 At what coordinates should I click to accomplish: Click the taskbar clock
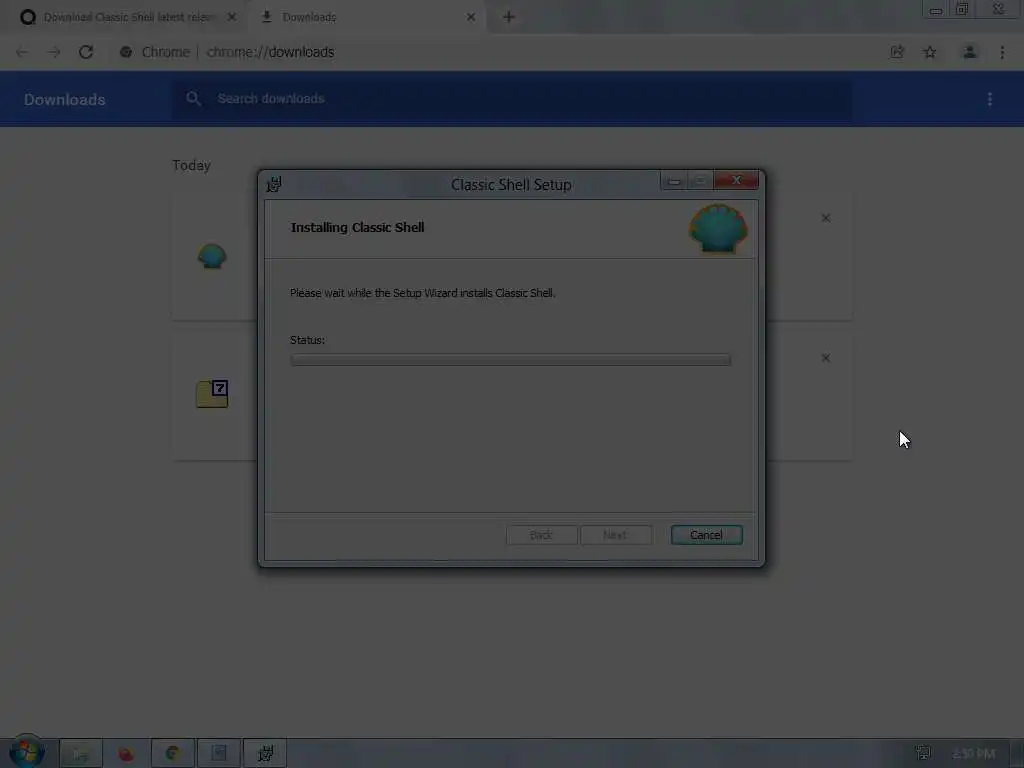pos(974,754)
